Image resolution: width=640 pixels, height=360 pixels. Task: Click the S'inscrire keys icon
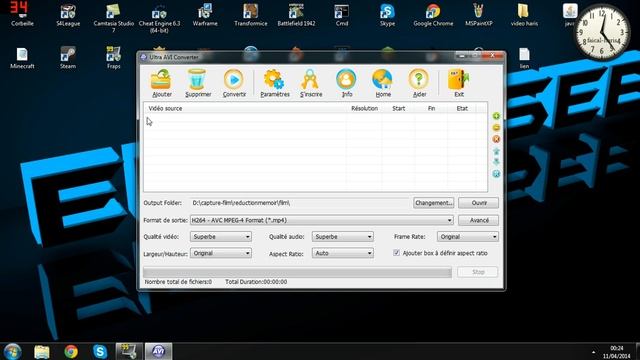(311, 83)
